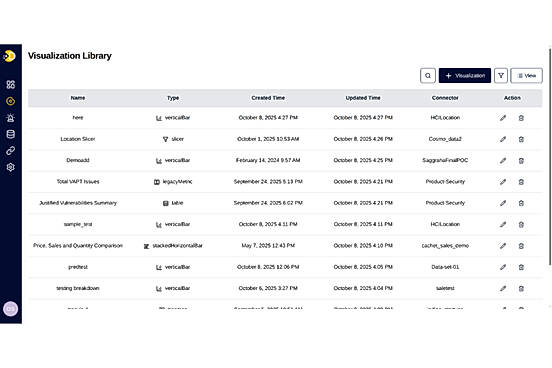Click the add Visualization button
The width and height of the screenshot is (552, 368).
point(465,76)
